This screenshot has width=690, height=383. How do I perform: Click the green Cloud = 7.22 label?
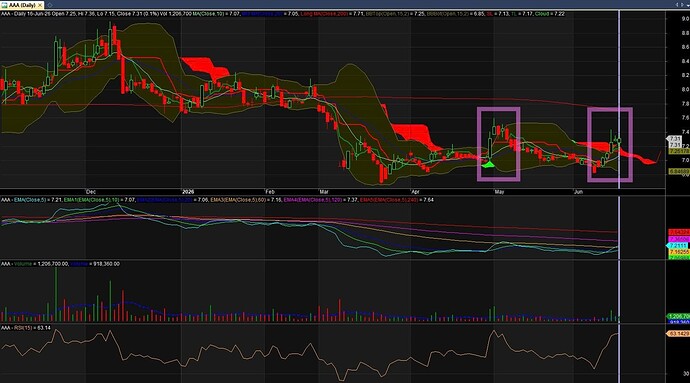[x=549, y=14]
